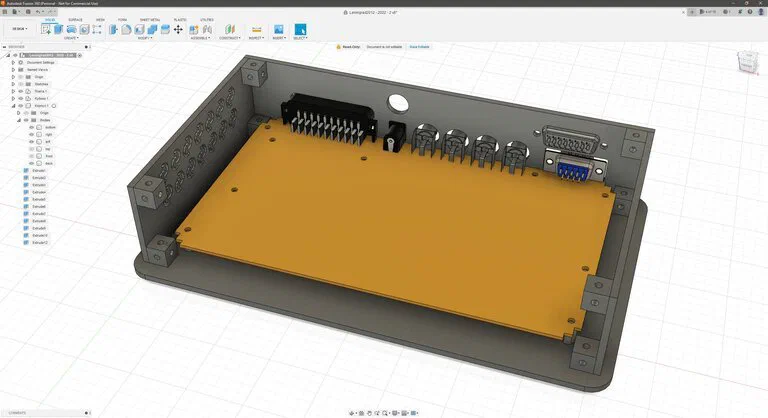Show the hidden front body
The height and width of the screenshot is (418, 768).
point(31,156)
